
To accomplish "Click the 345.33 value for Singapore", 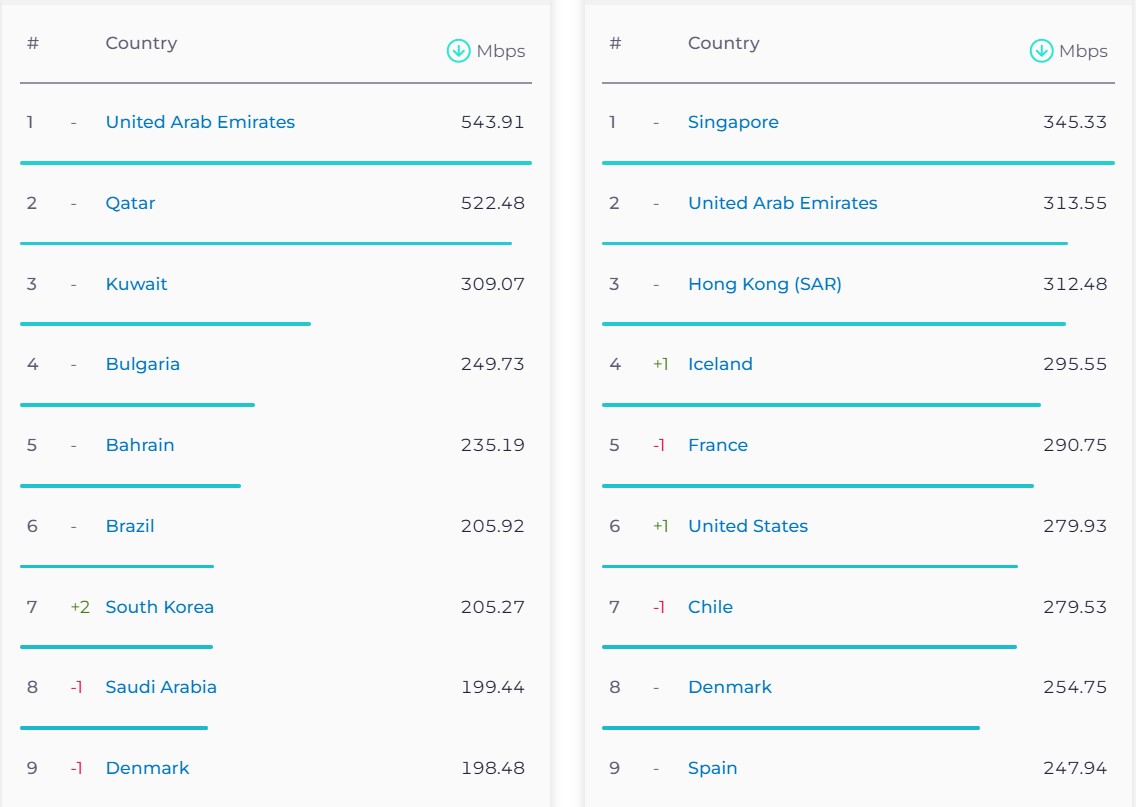I will pyautogui.click(x=1075, y=122).
